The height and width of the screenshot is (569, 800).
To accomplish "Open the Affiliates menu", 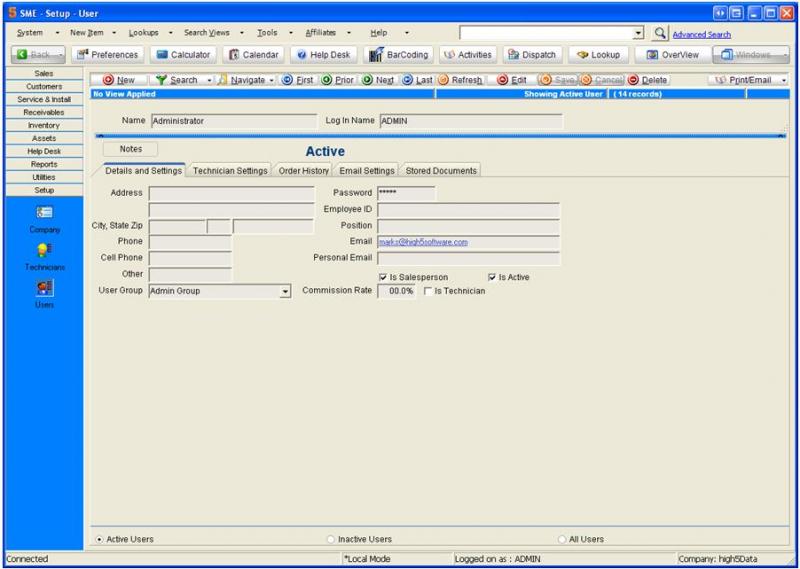I will coord(321,33).
